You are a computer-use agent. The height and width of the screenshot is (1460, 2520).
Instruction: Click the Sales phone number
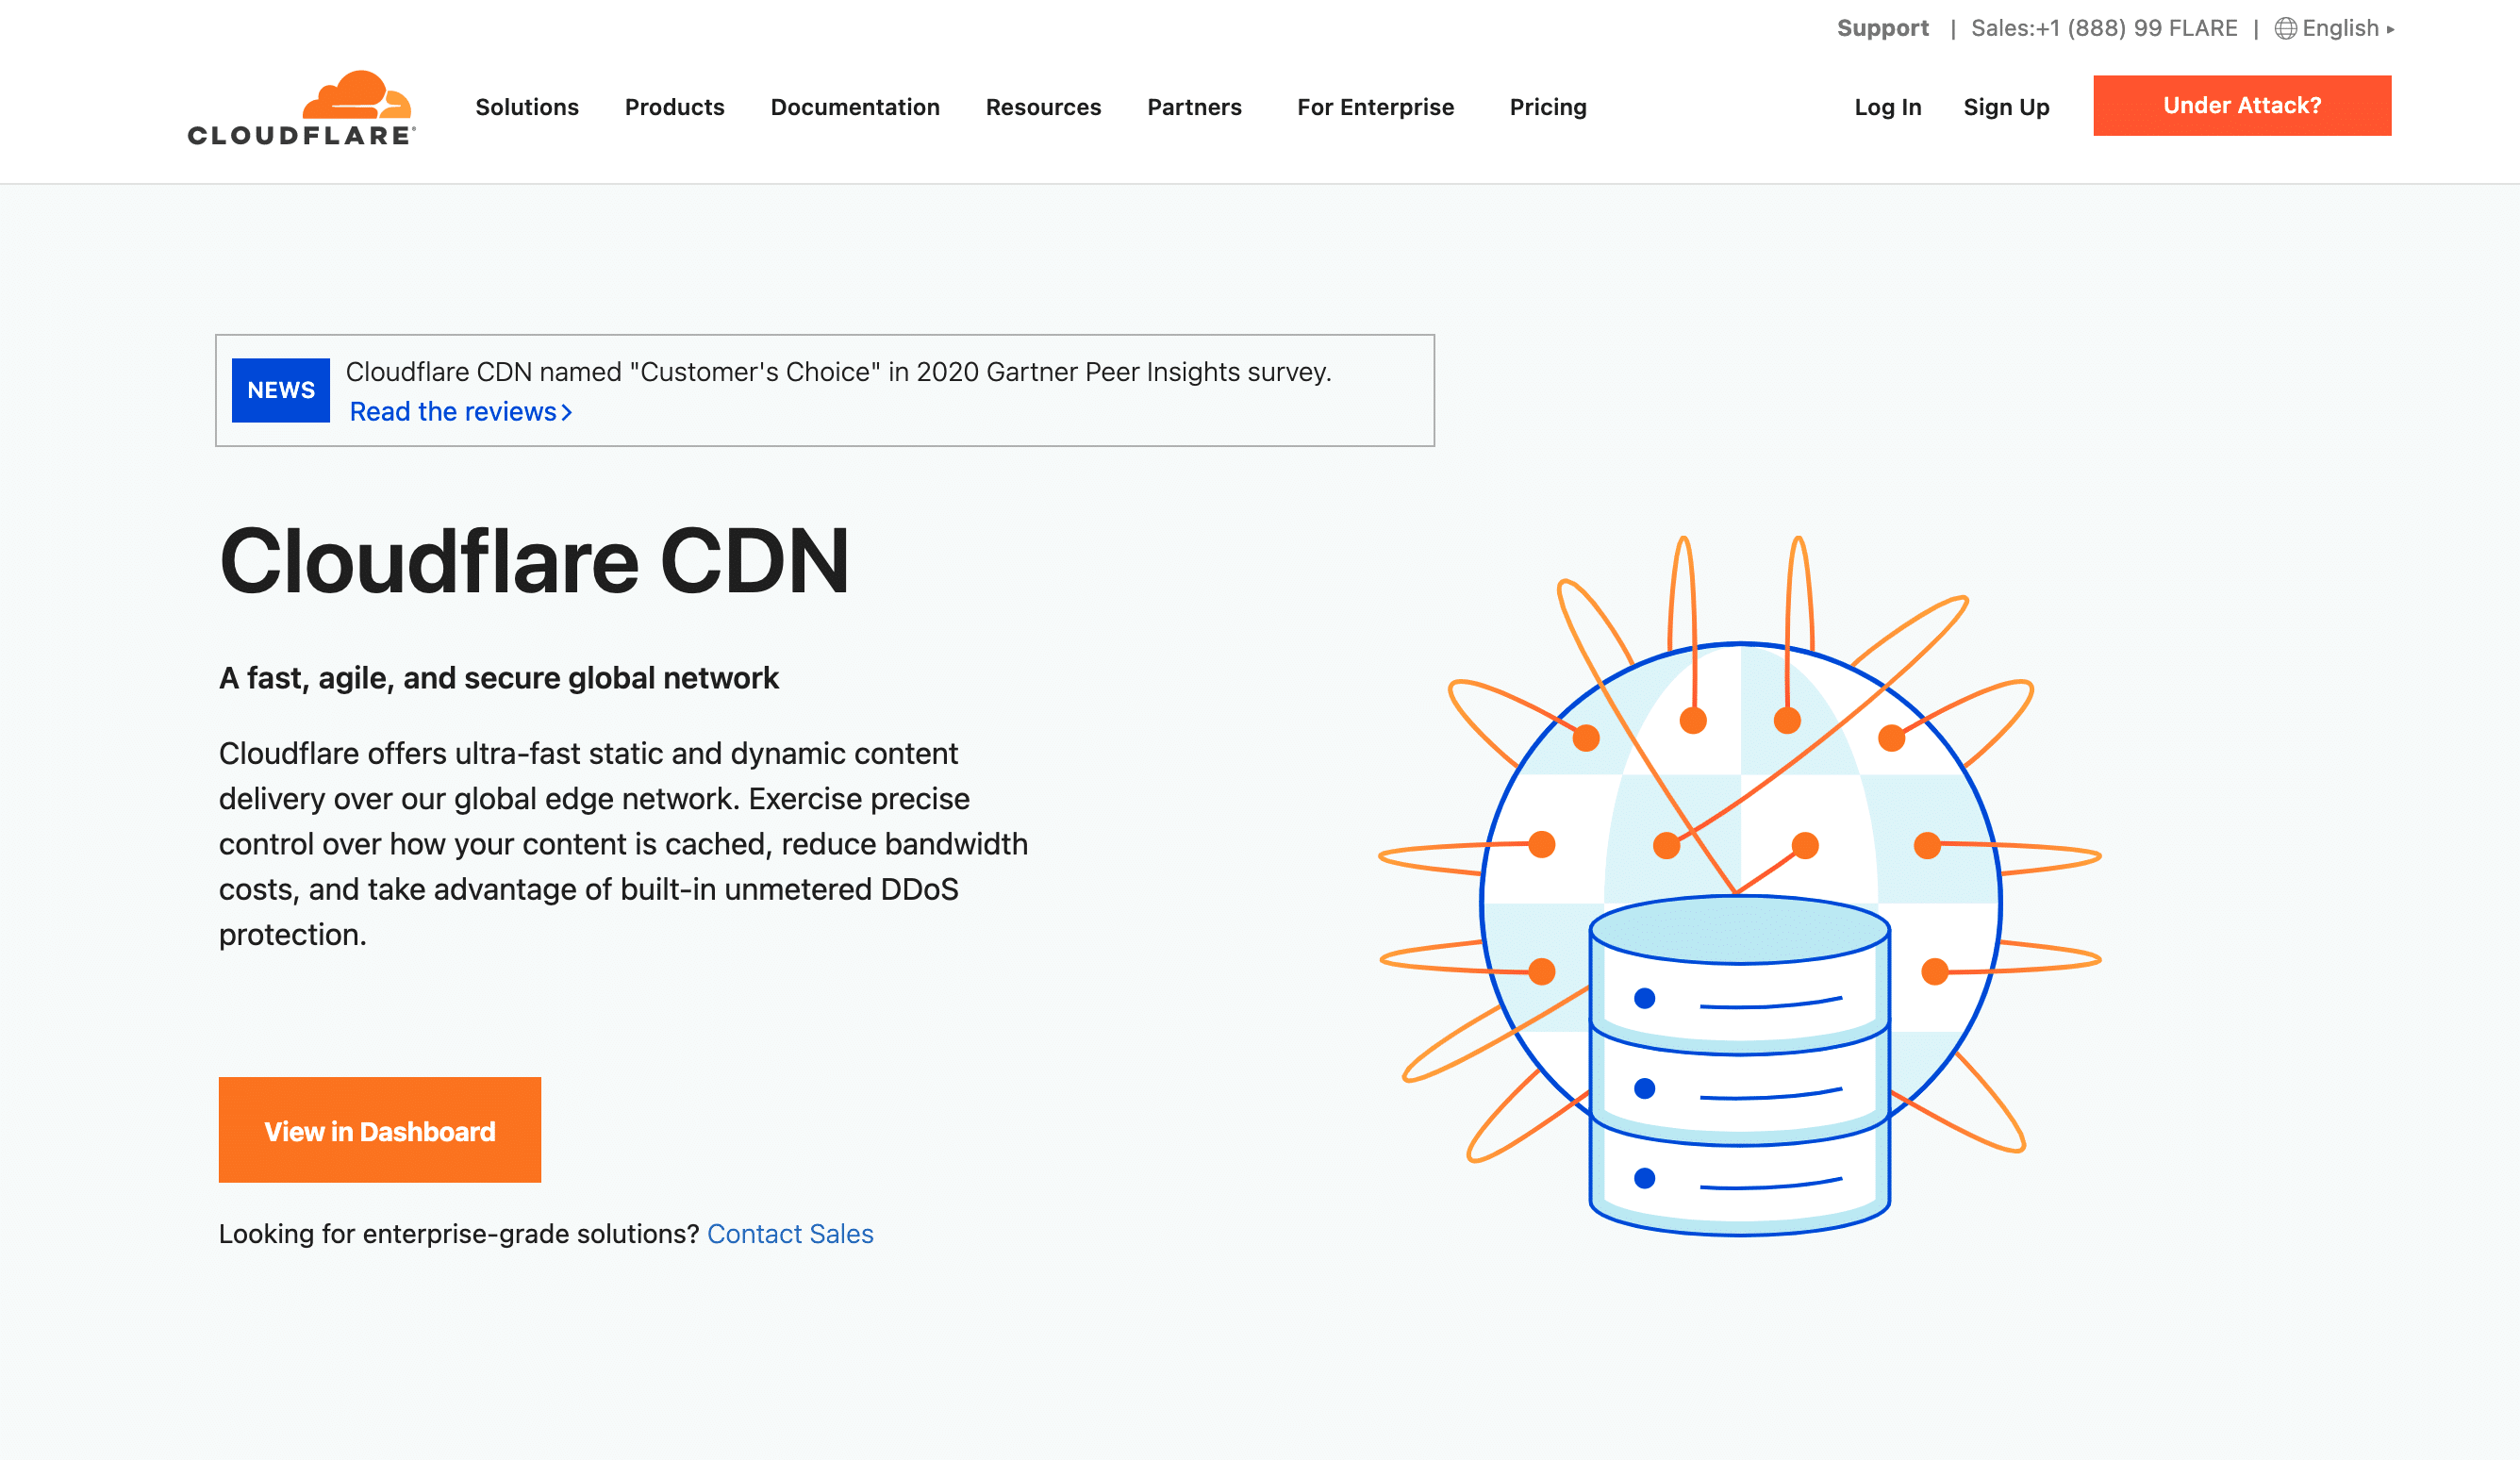click(x=2104, y=28)
